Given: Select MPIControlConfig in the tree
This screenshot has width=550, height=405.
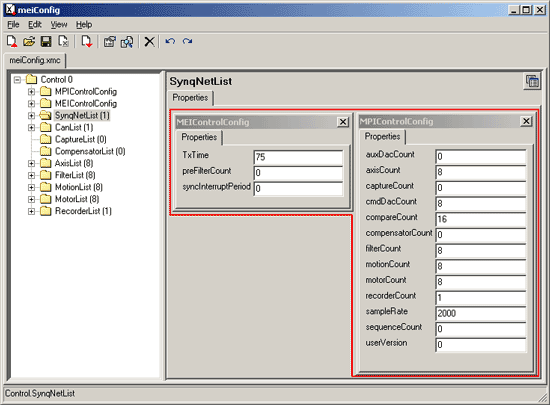Looking at the screenshot, I should (86, 92).
